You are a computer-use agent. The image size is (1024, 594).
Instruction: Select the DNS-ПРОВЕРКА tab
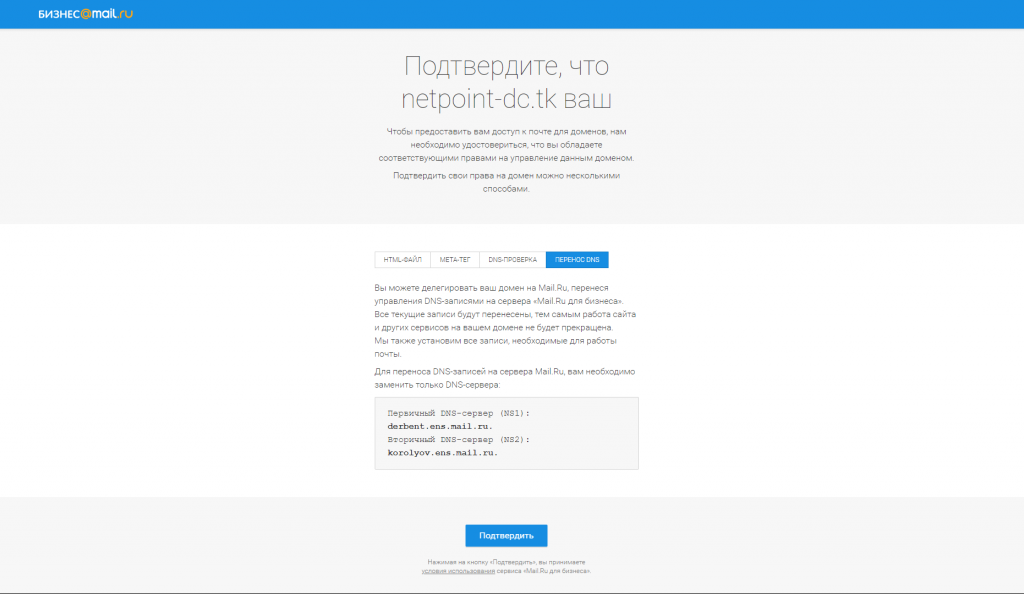click(512, 260)
